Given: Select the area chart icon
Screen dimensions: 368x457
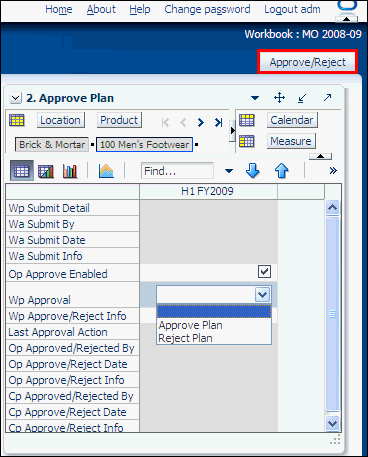Looking at the screenshot, I should point(106,171).
